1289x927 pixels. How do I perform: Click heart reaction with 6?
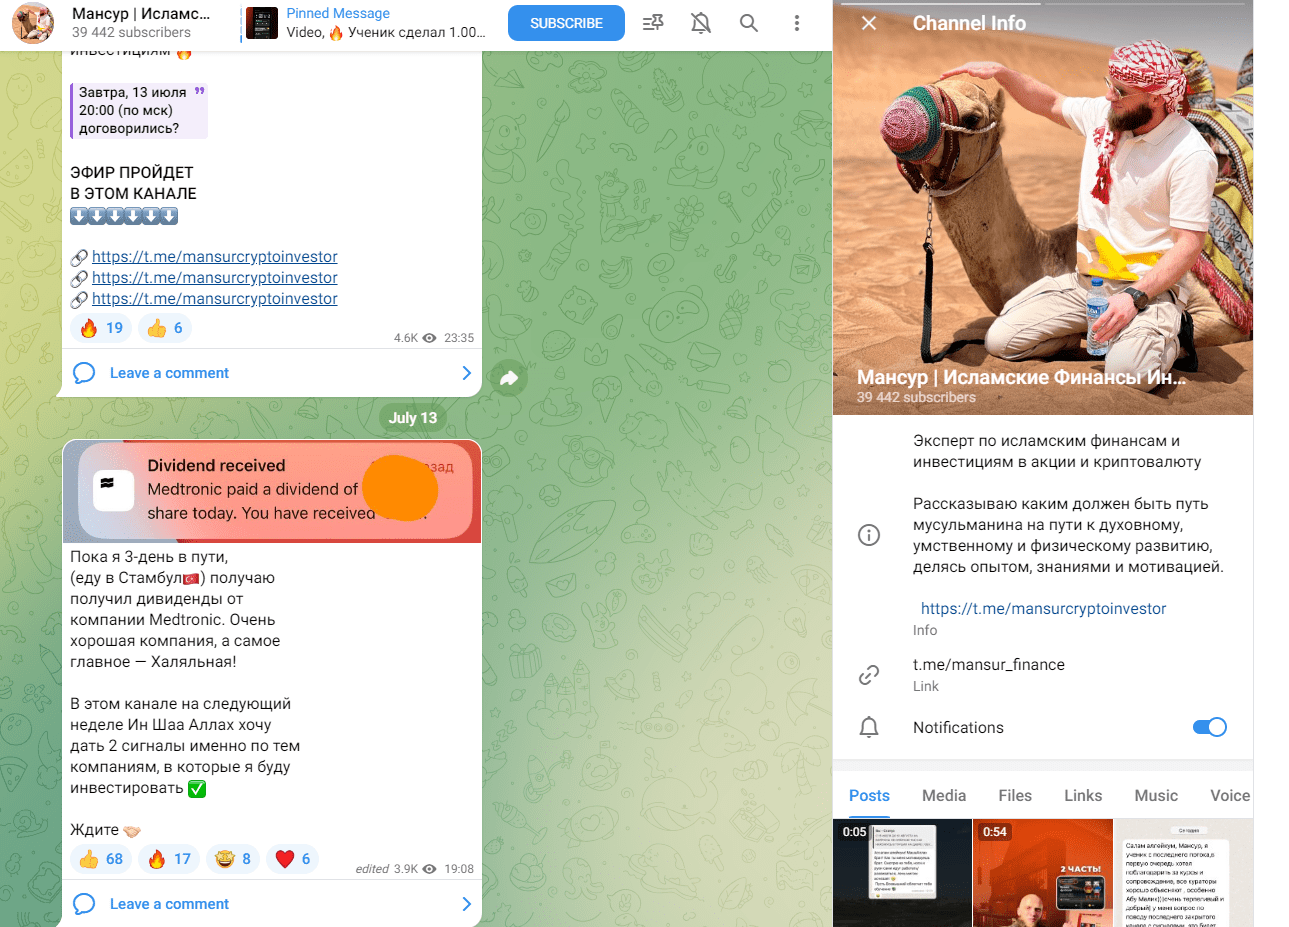click(293, 859)
